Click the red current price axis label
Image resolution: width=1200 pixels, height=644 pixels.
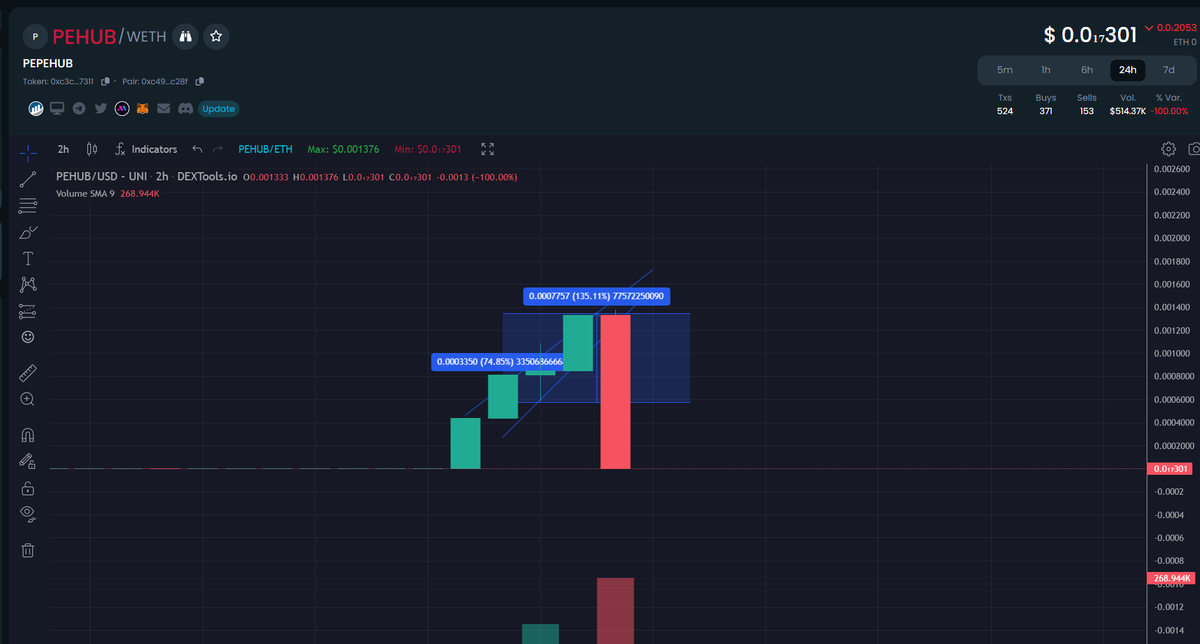pos(1169,469)
